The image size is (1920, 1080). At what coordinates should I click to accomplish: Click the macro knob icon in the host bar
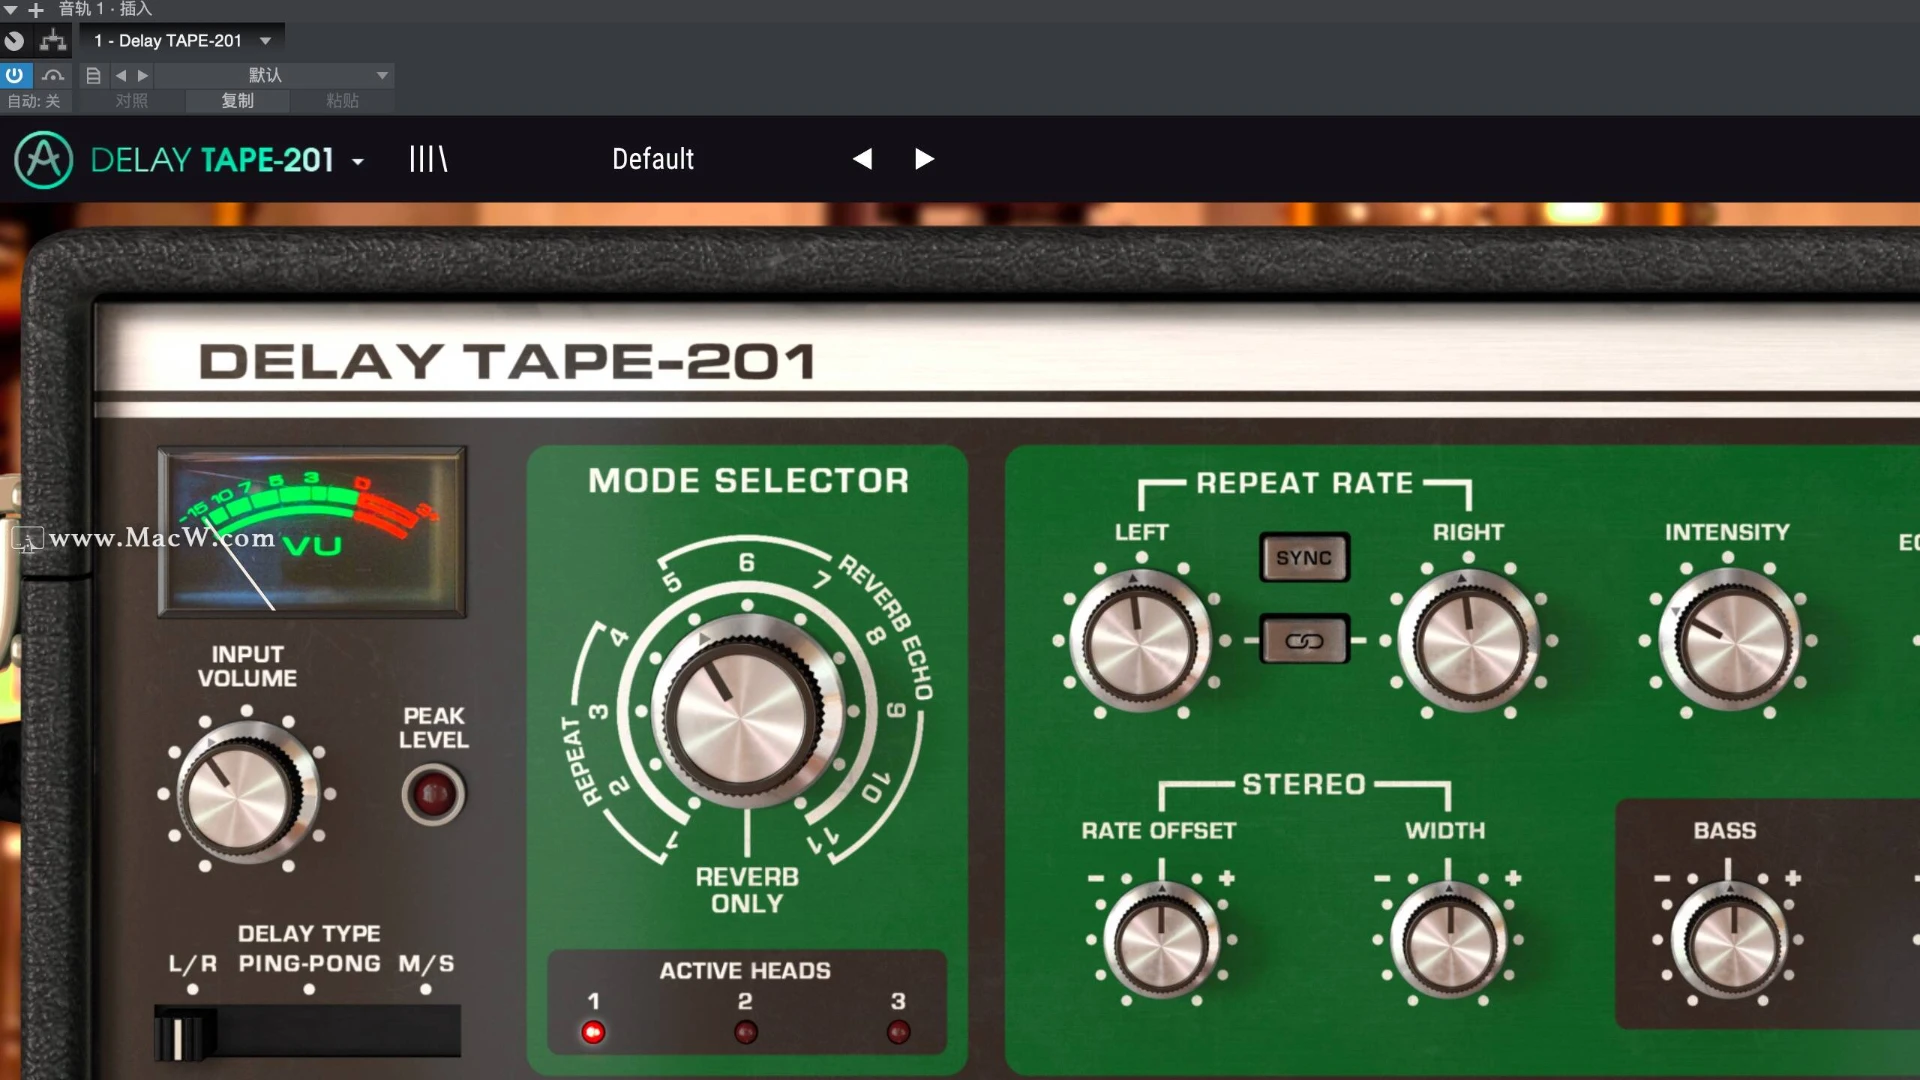pyautogui.click(x=14, y=41)
